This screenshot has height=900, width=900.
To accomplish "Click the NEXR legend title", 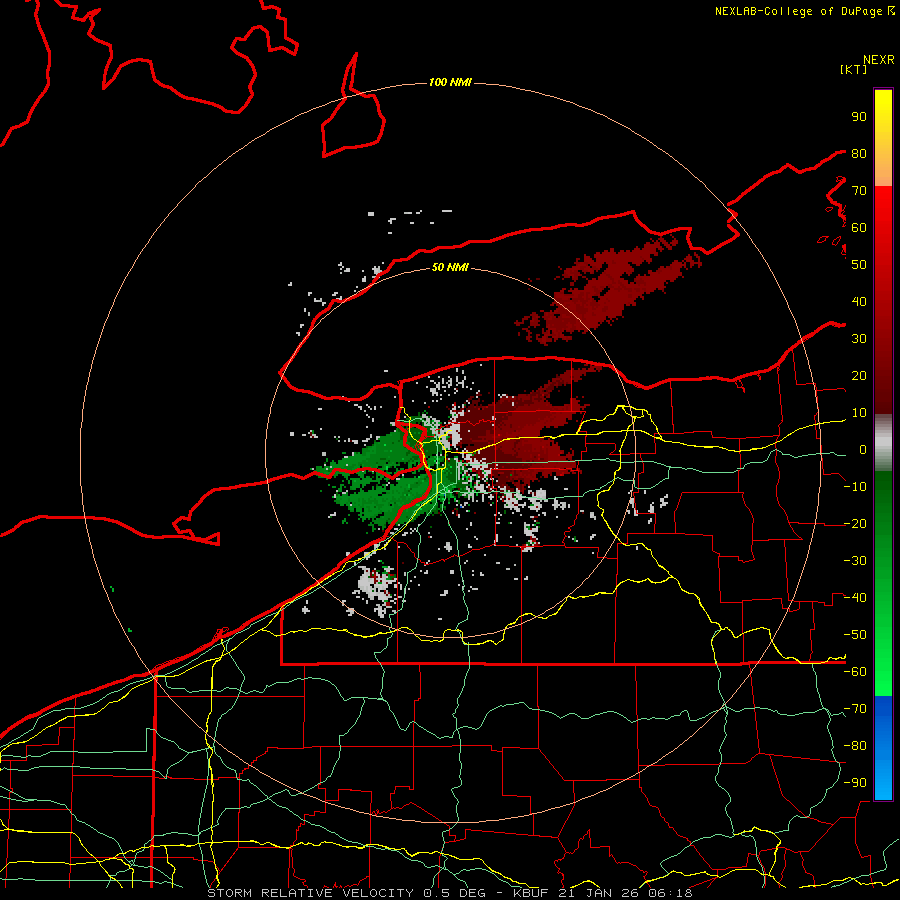I will tap(879, 60).
